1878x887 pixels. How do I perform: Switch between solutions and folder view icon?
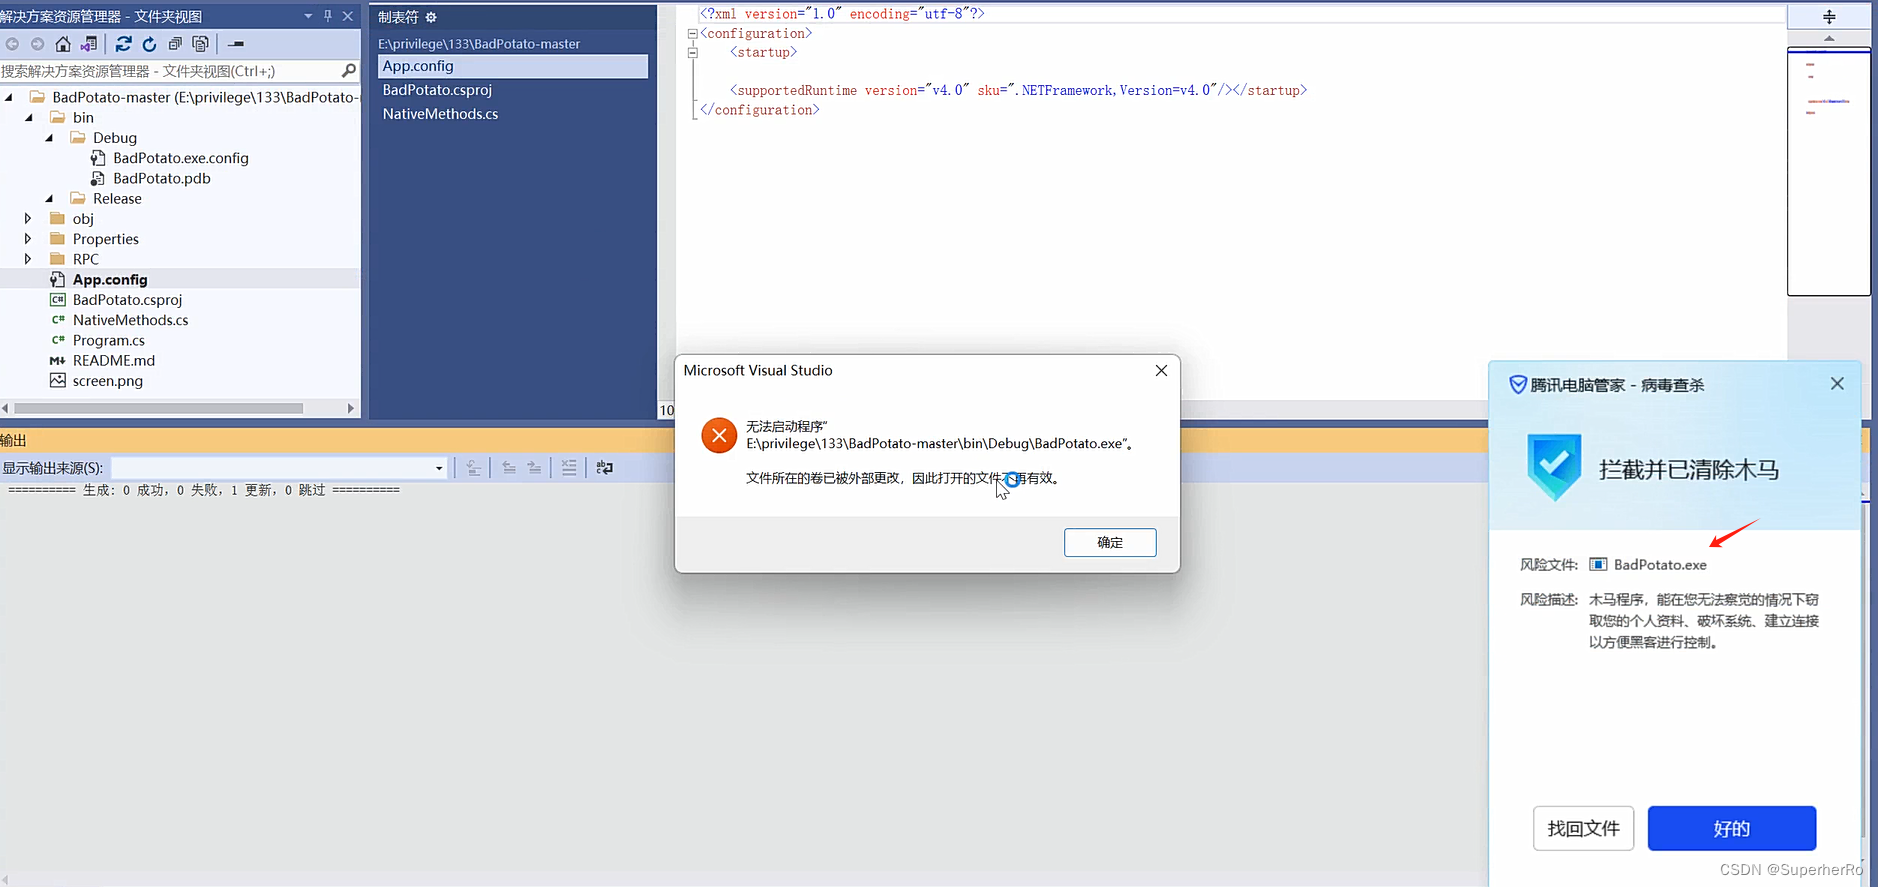[x=89, y=44]
